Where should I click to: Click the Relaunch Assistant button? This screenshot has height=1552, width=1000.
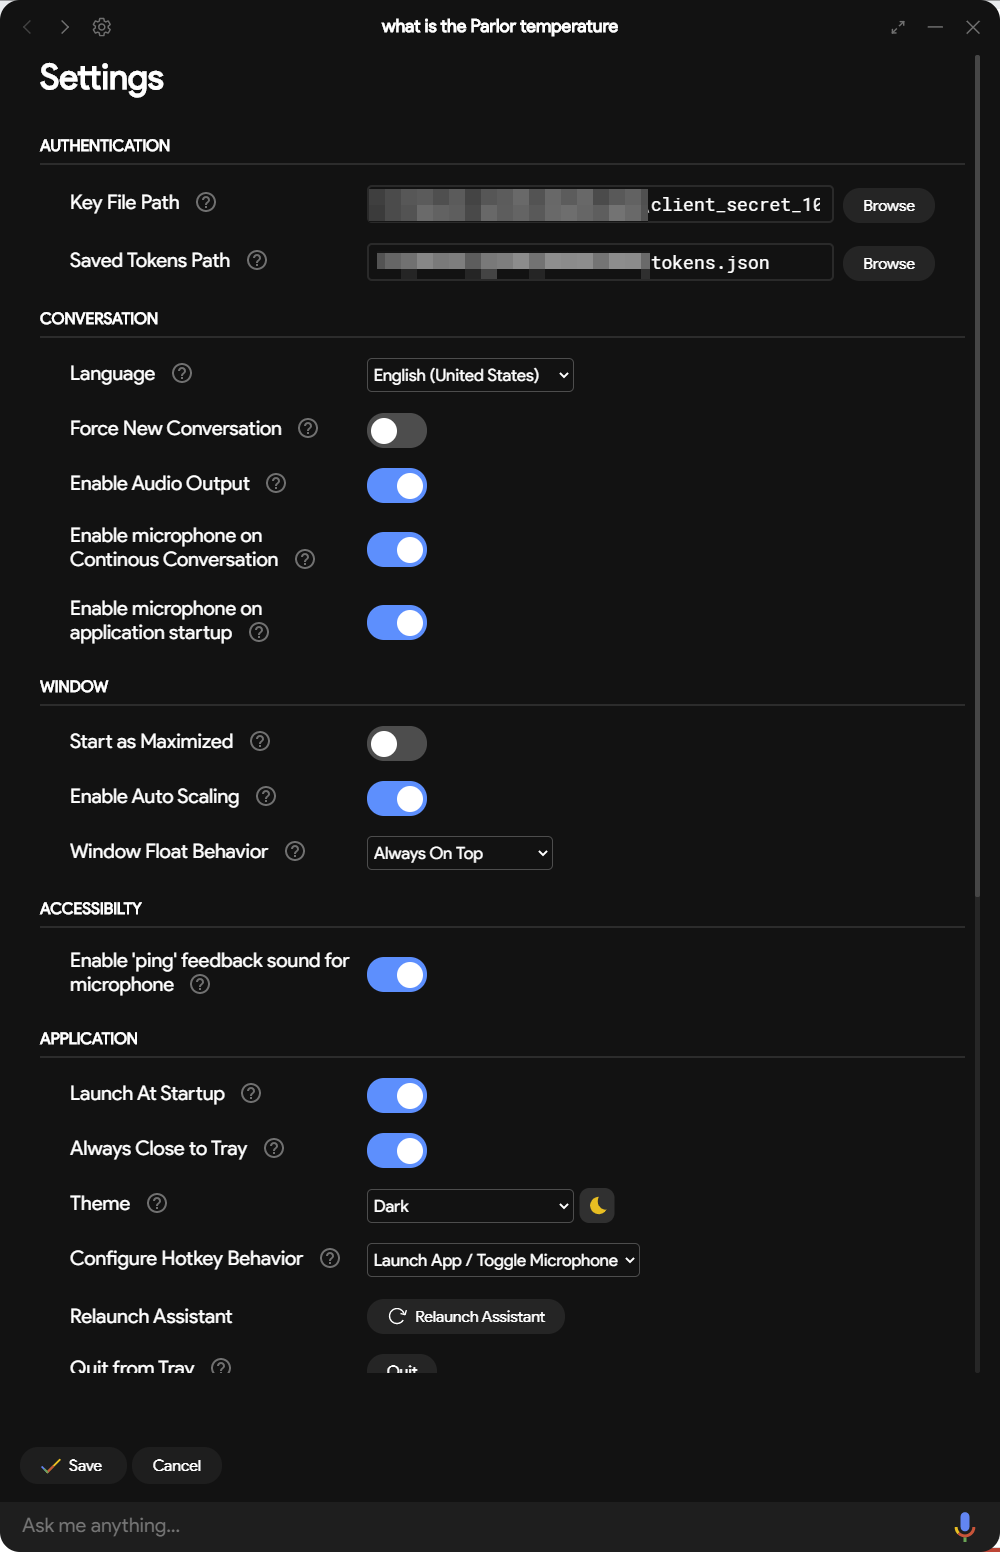point(465,1316)
